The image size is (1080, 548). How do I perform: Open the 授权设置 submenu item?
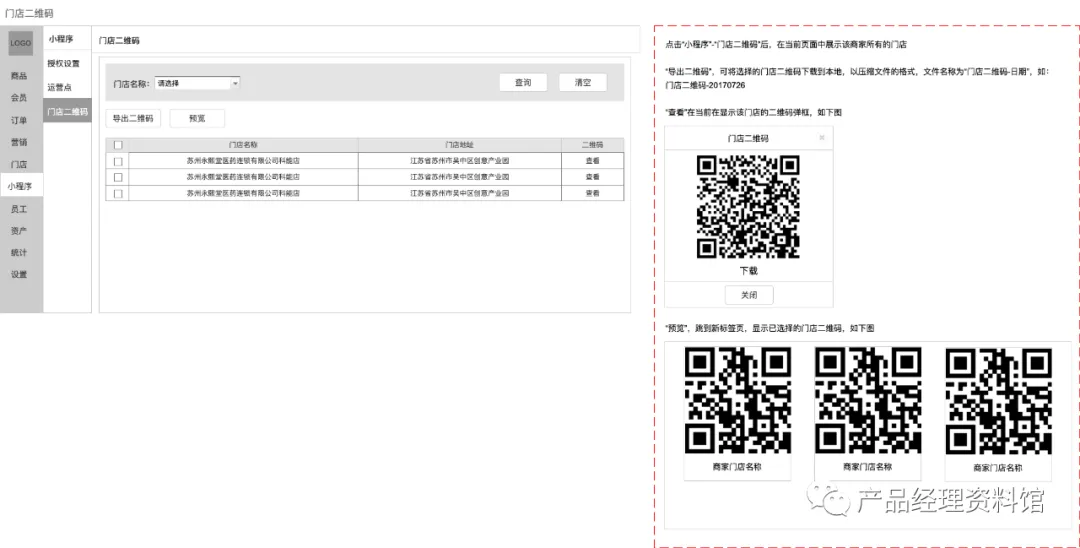(x=64, y=63)
